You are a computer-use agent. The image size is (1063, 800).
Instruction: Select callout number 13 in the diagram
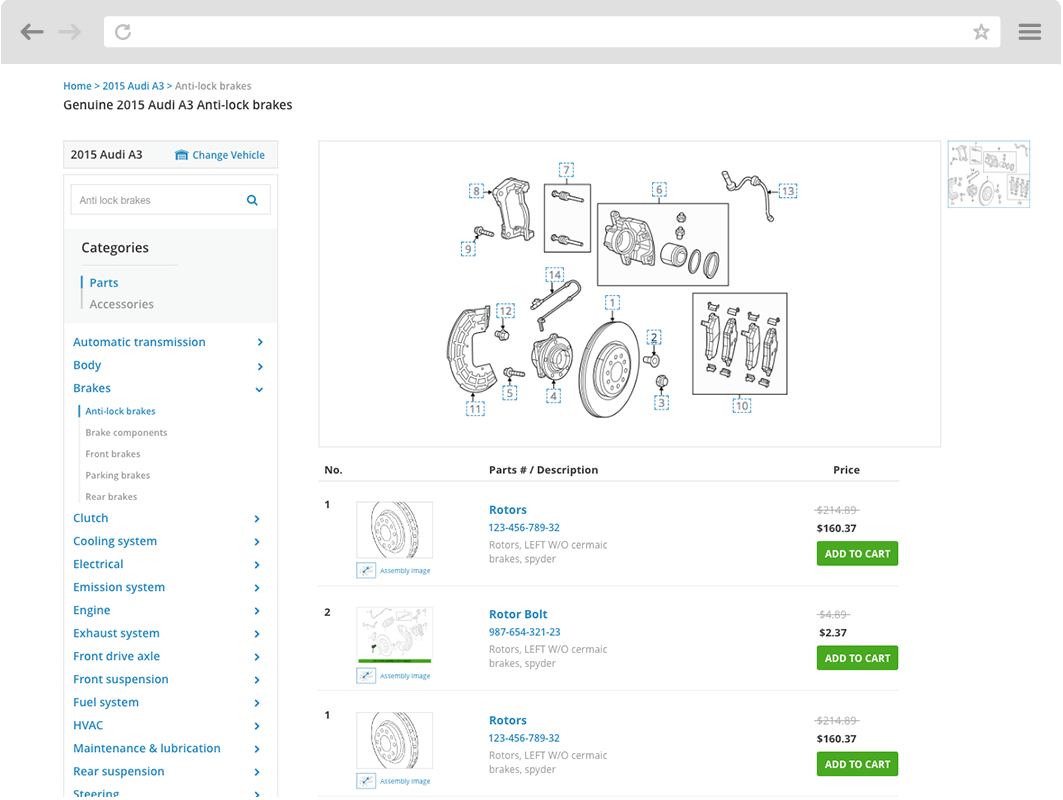788,190
